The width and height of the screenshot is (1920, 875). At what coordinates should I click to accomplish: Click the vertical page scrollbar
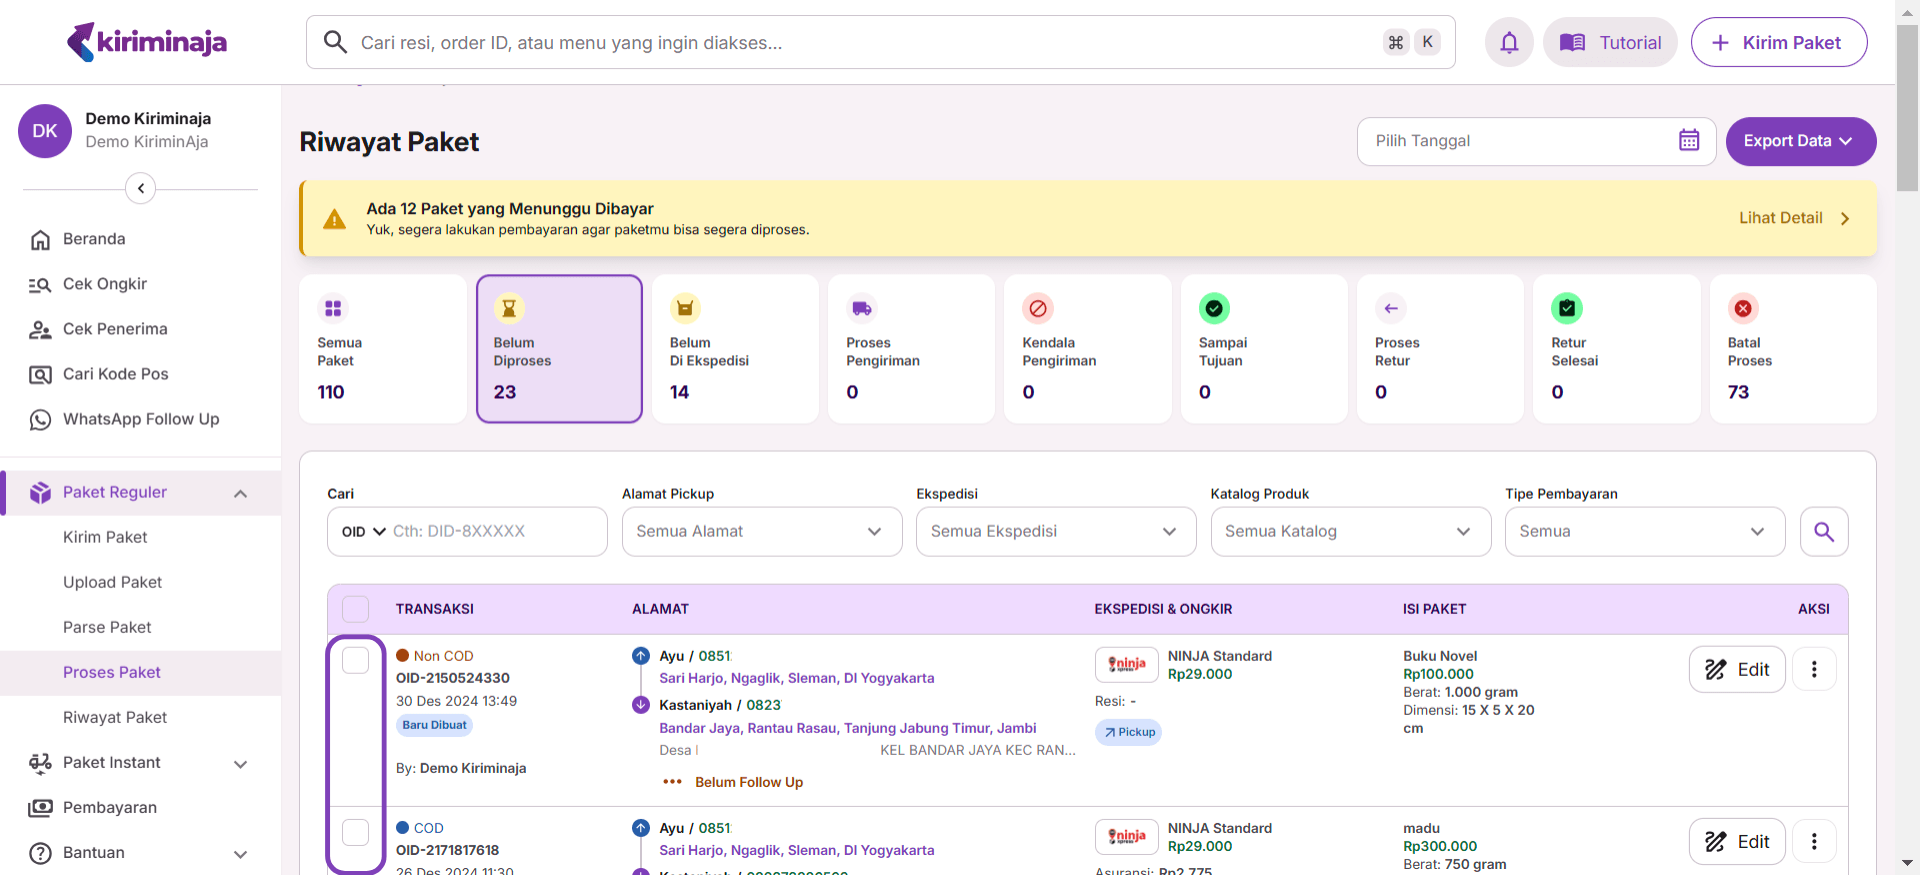1907,110
